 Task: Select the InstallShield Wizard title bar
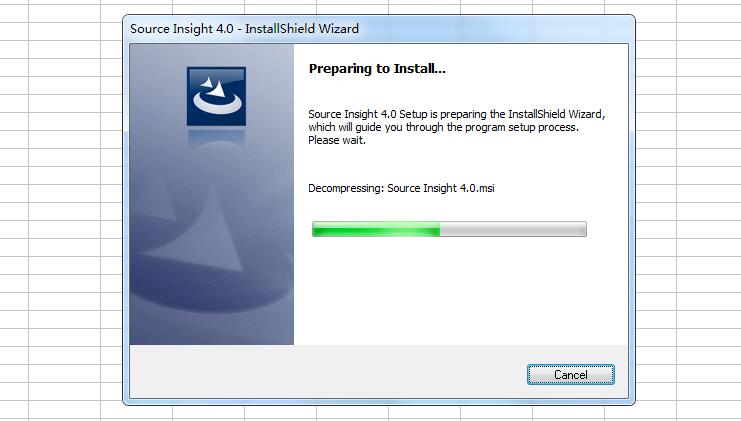click(378, 29)
